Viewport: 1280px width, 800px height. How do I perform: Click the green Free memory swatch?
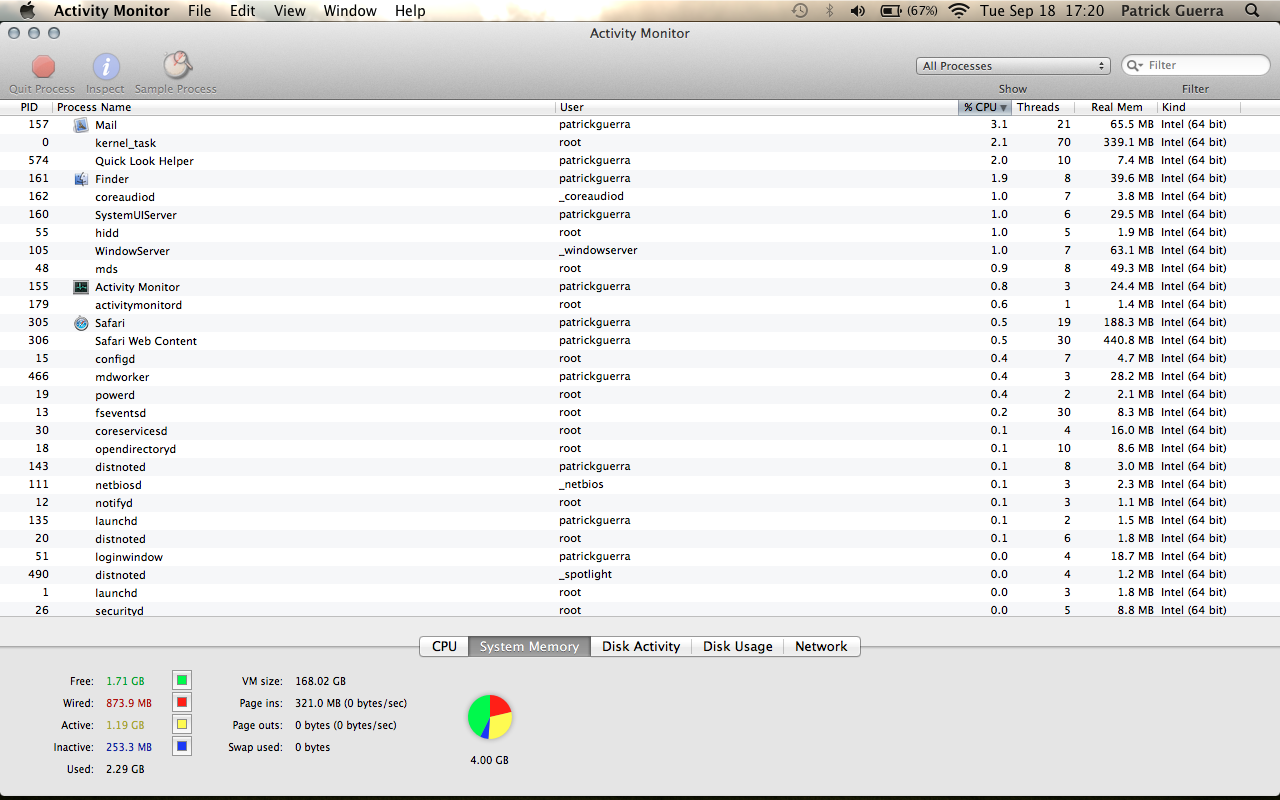click(181, 681)
